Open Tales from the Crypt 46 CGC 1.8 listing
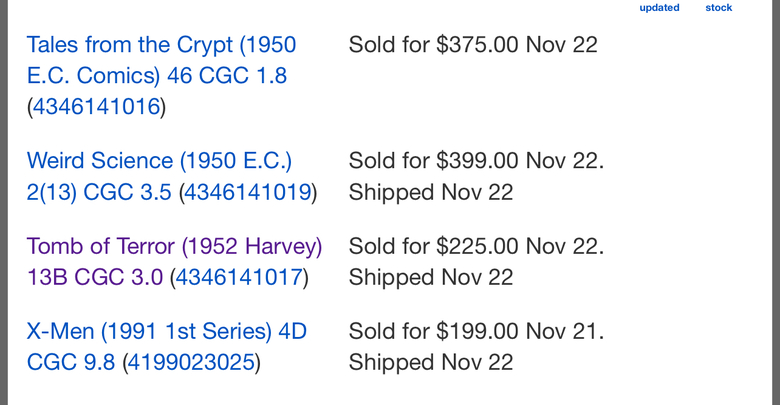Viewport: 780px width, 405px height. pyautogui.click(x=161, y=60)
